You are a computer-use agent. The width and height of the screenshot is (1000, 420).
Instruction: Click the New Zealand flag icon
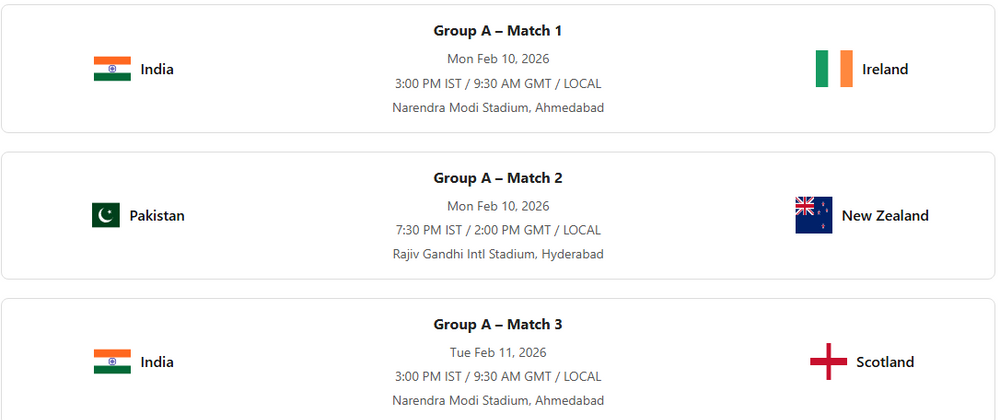click(x=813, y=215)
